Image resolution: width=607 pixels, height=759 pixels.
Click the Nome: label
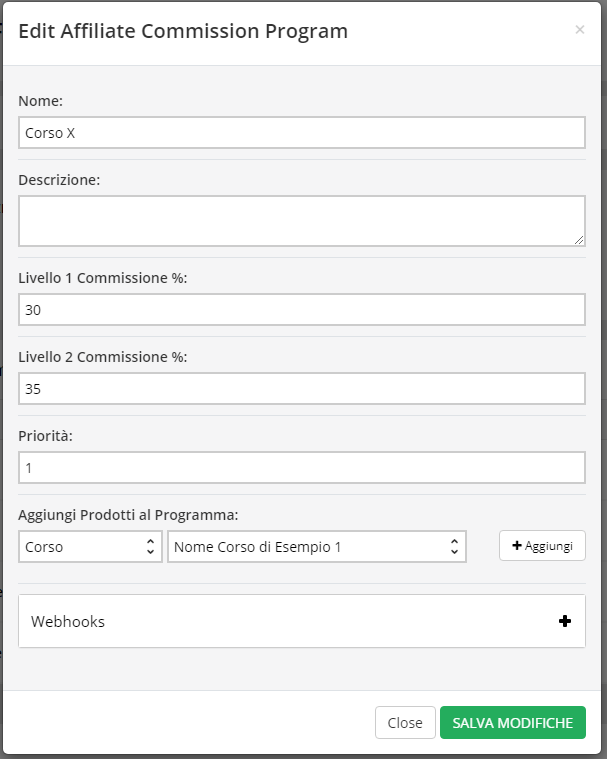(41, 101)
